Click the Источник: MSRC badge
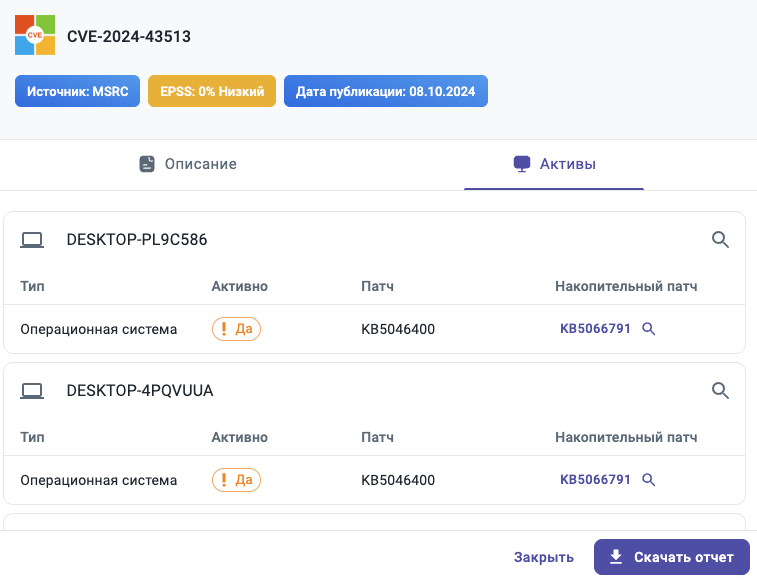The image size is (757, 582). [x=77, y=91]
